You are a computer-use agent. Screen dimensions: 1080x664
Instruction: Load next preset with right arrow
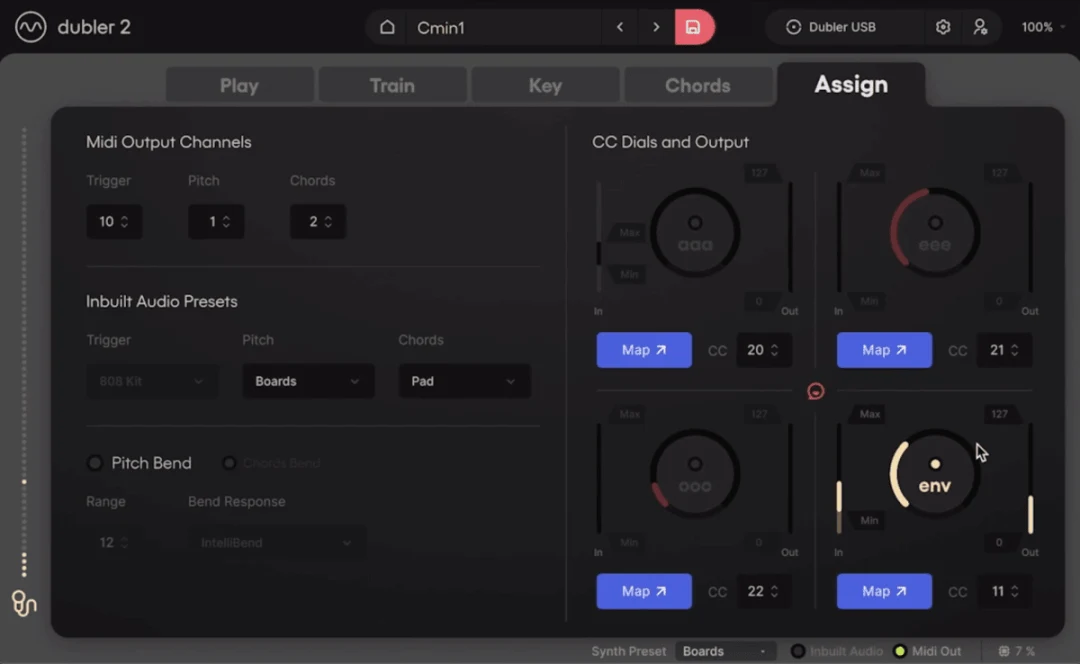click(x=656, y=28)
